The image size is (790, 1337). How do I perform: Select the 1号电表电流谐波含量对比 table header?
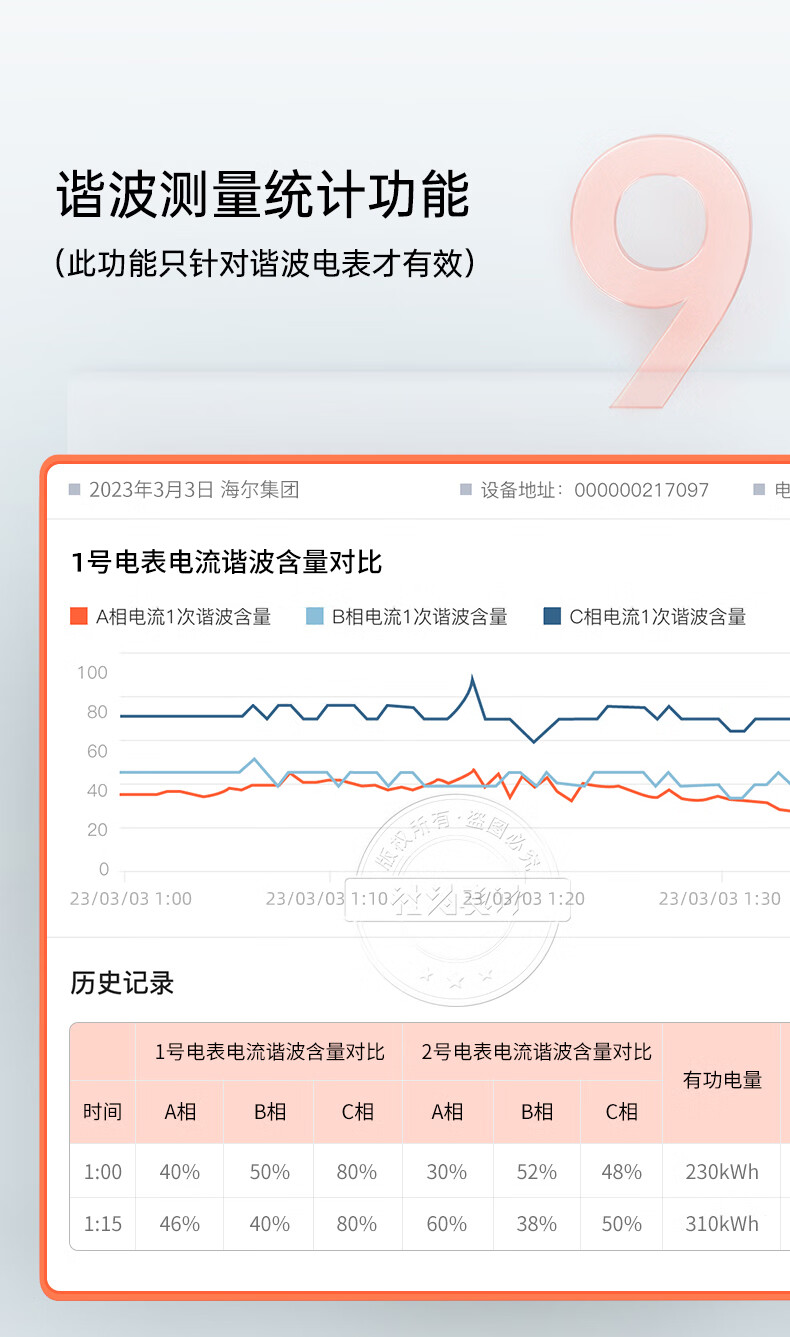tap(269, 1052)
